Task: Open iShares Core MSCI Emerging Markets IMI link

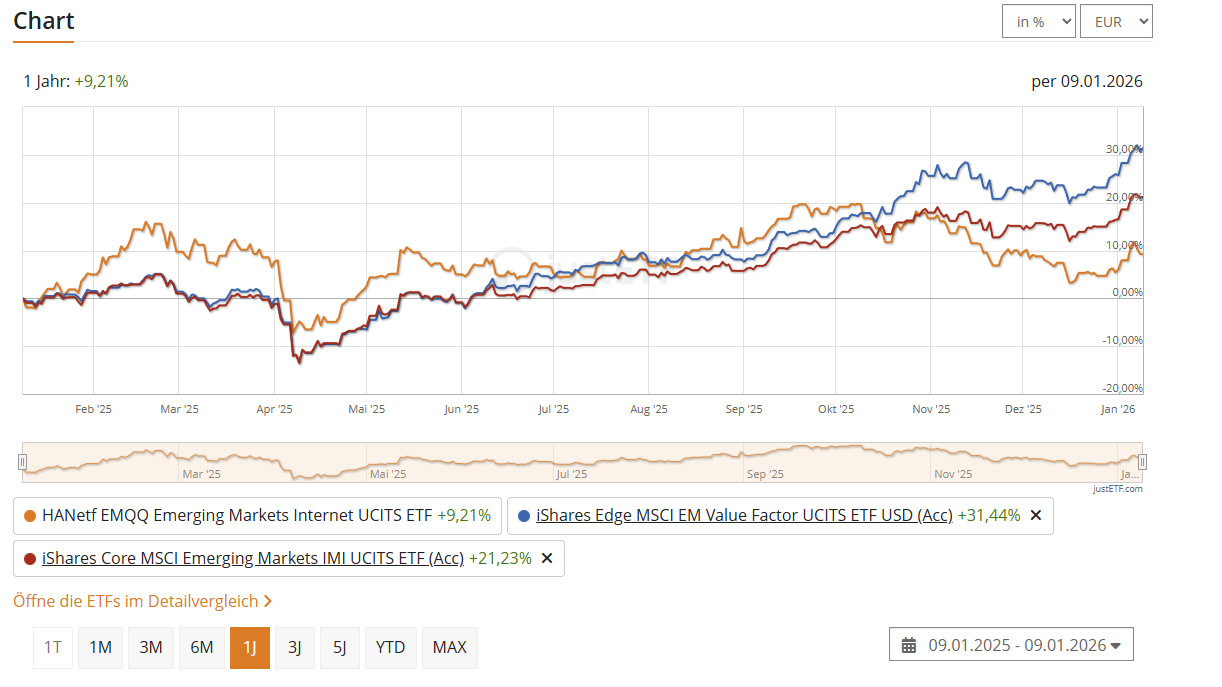Action: pos(252,558)
